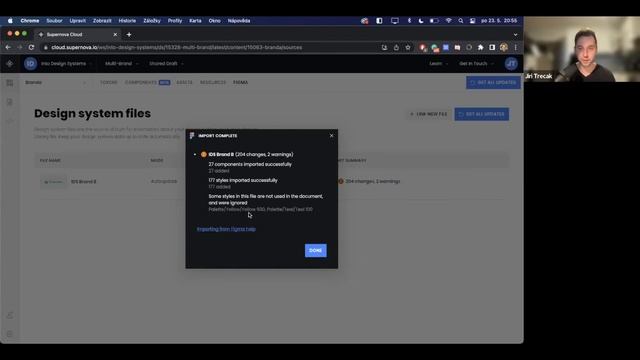
Task: Open the Brands dropdown selector
Action: tap(56, 82)
